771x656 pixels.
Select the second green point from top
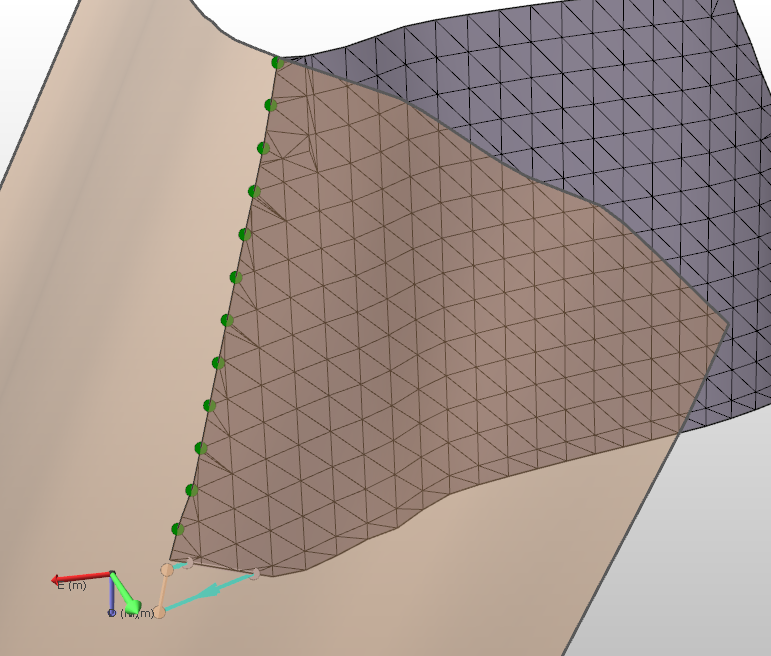(x=270, y=105)
